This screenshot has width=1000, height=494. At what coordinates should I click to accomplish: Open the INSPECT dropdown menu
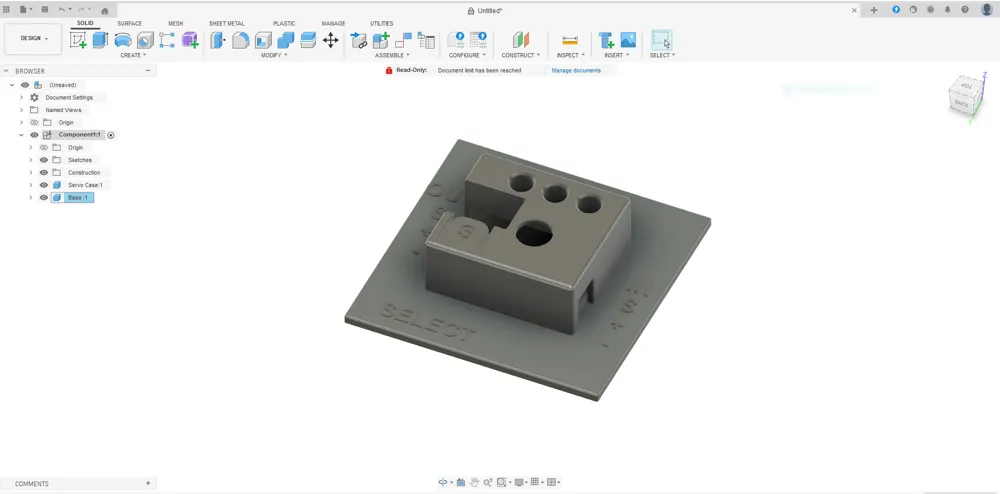tap(571, 55)
